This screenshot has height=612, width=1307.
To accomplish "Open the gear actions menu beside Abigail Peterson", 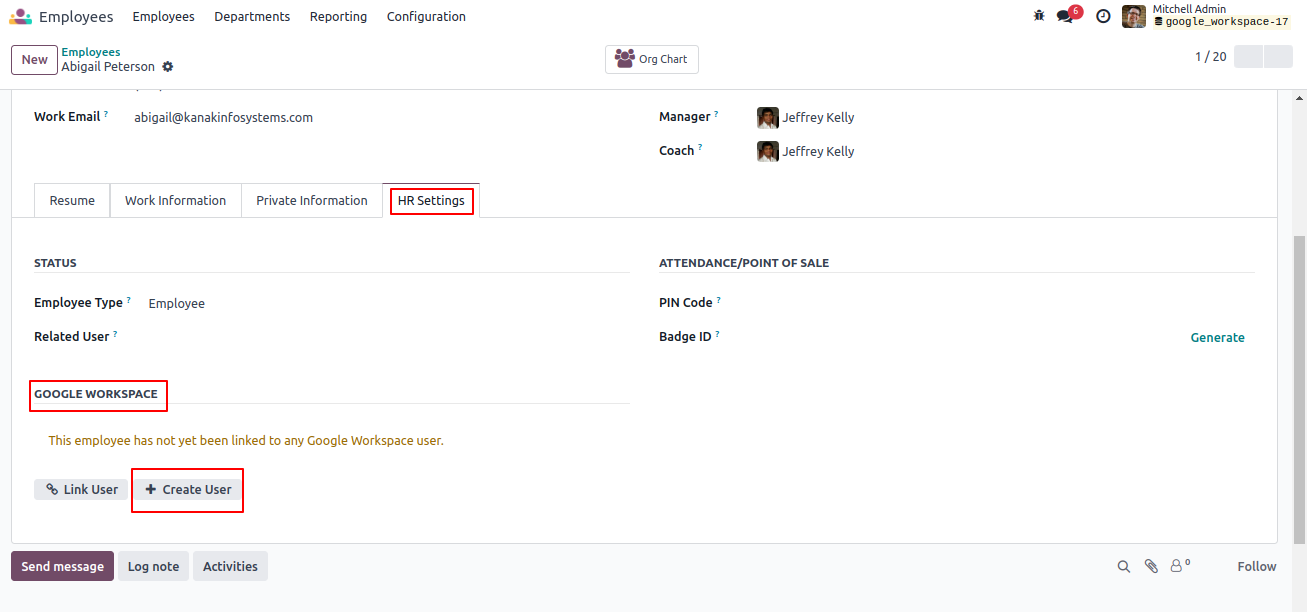I will click(168, 67).
